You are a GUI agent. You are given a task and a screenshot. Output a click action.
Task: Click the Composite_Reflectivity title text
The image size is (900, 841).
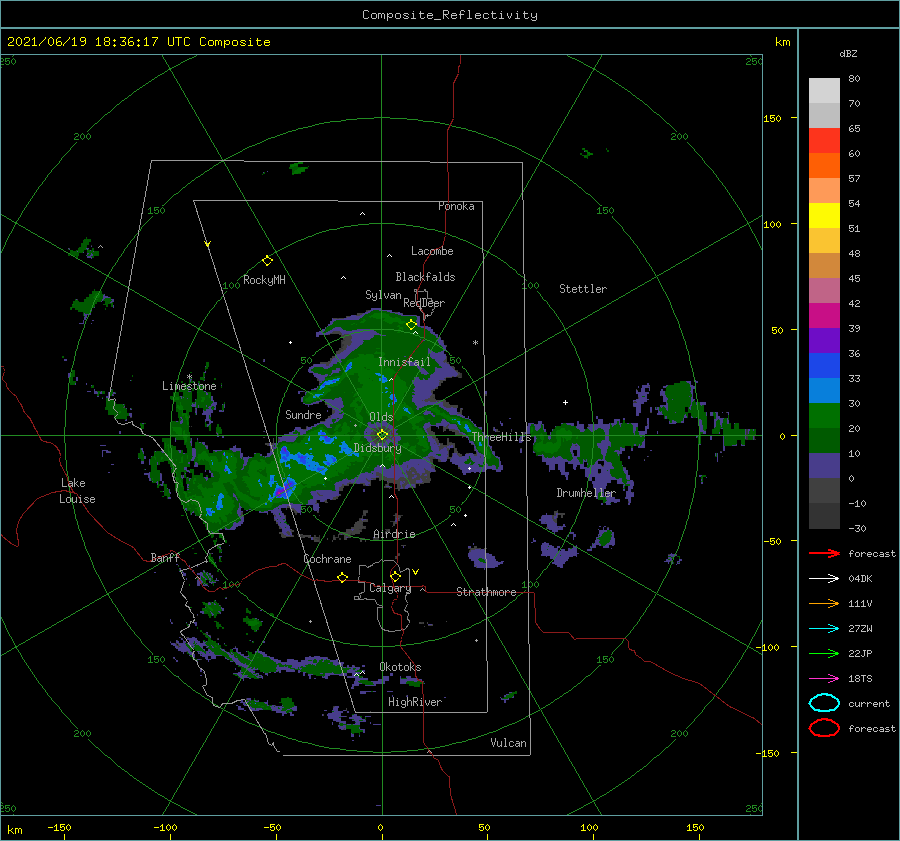[x=449, y=15]
